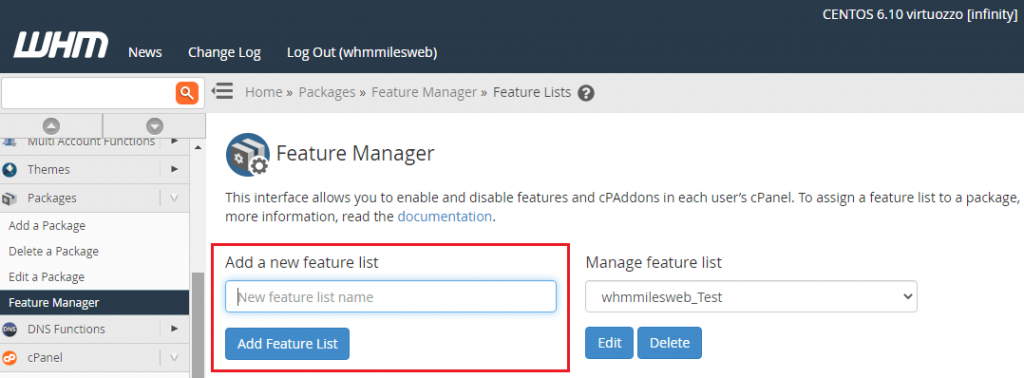Click the Delete button
1024x378 pixels.
(x=669, y=343)
